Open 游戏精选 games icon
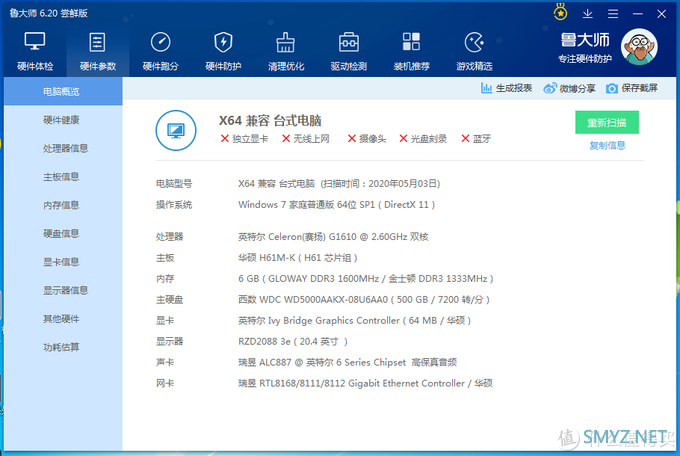This screenshot has height=456, width=680. 474,42
